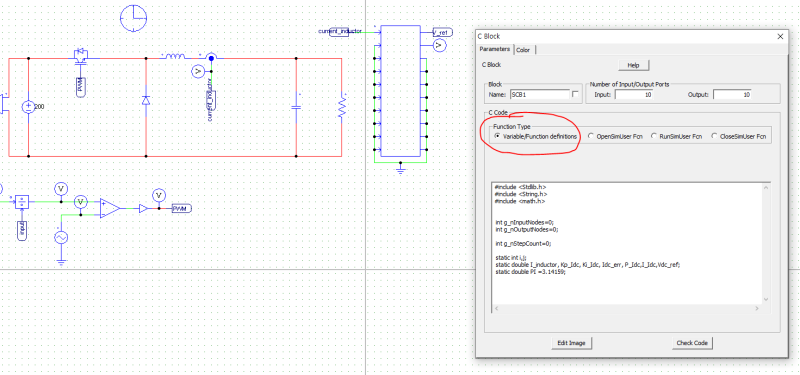This screenshot has height=375, width=800.
Task: Switch to the Color tab
Action: click(524, 50)
